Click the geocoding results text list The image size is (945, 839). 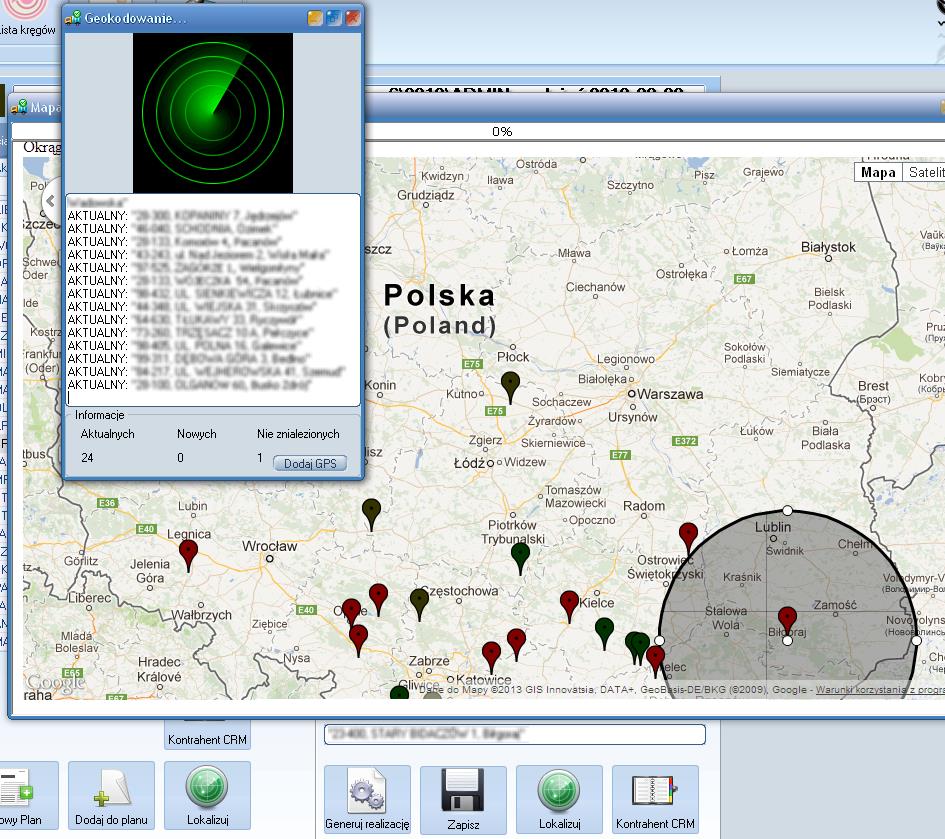coord(213,300)
